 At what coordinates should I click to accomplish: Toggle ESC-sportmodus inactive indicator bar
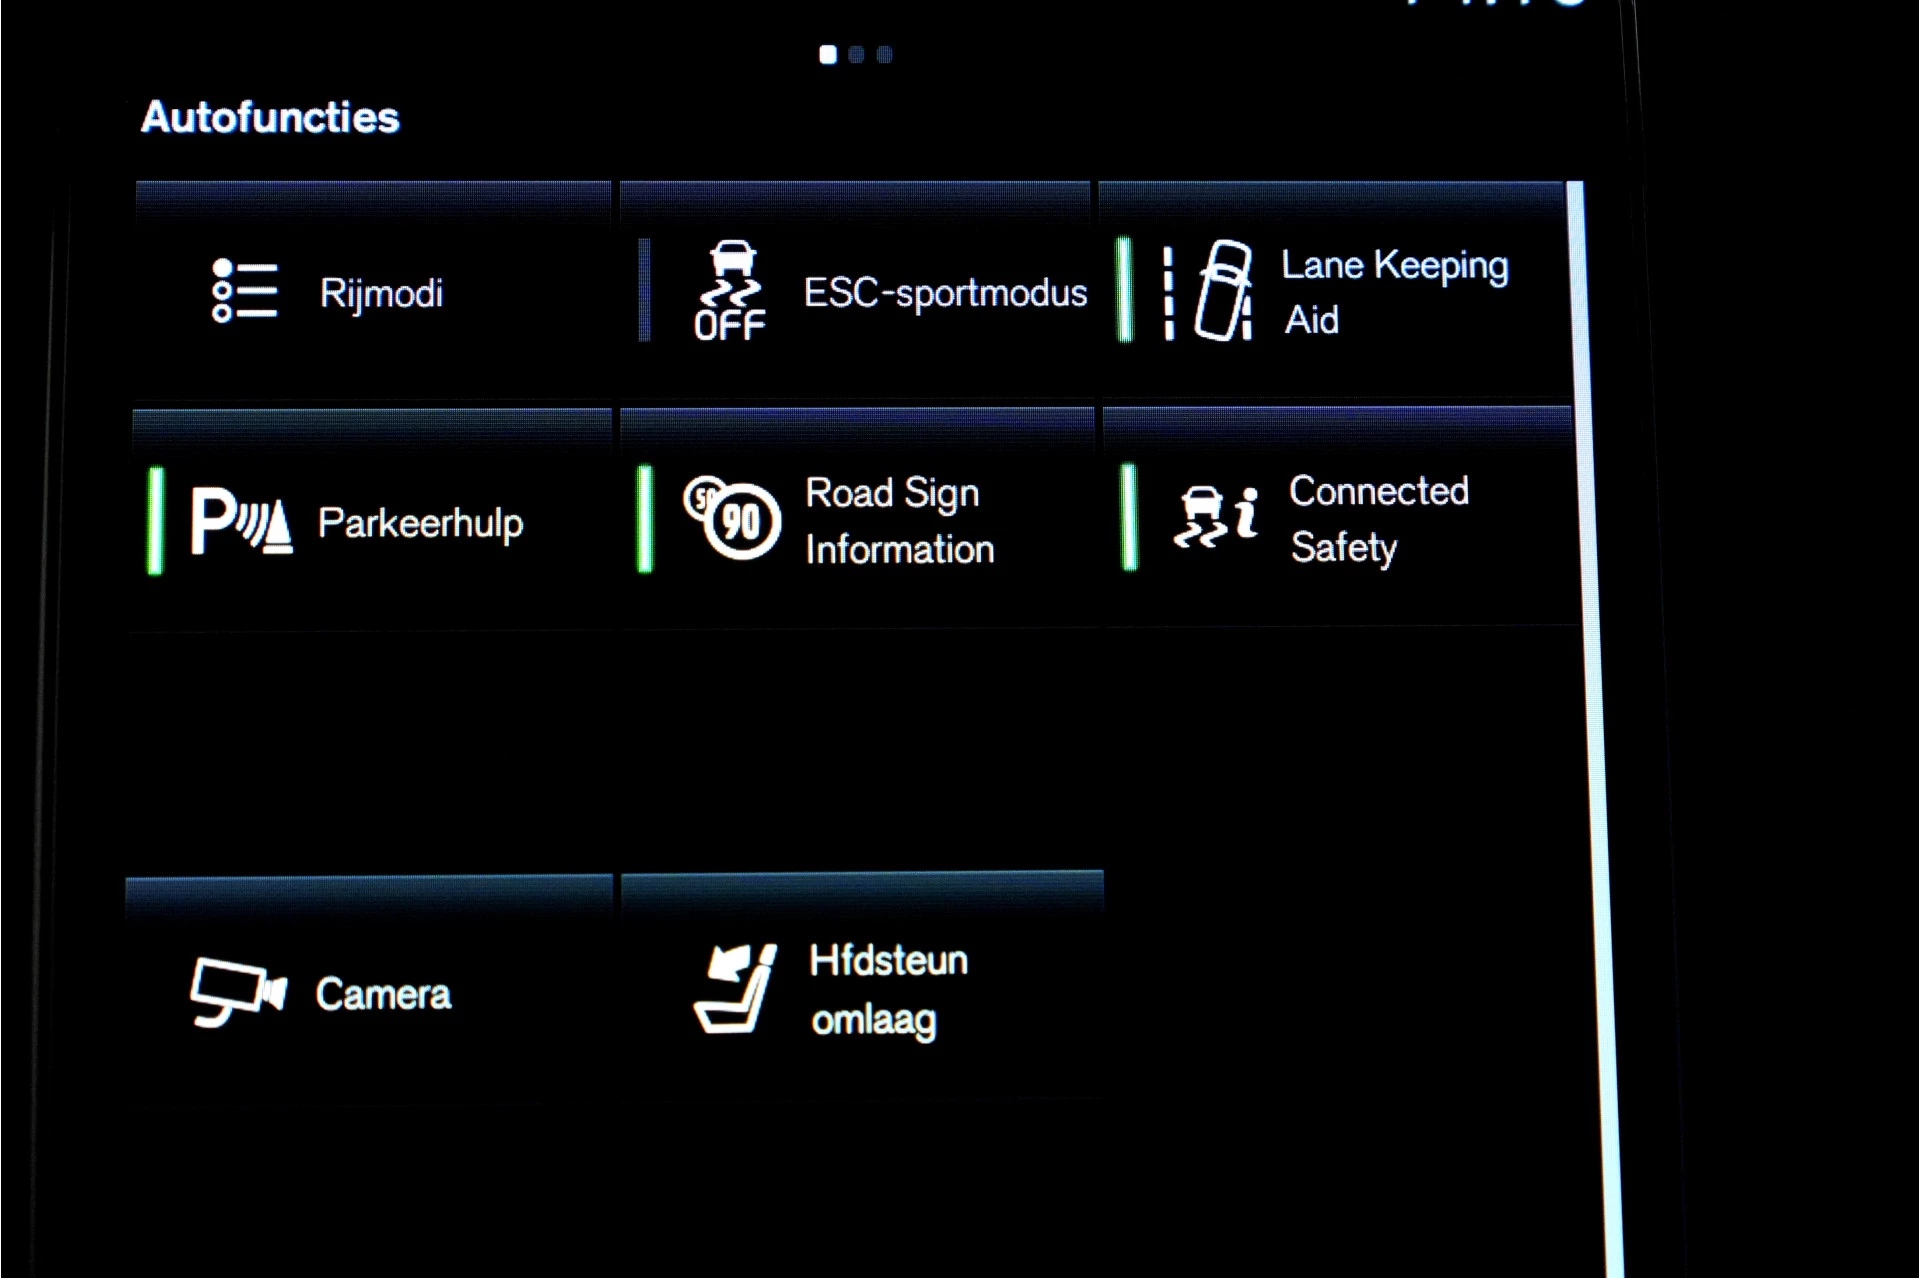point(645,290)
